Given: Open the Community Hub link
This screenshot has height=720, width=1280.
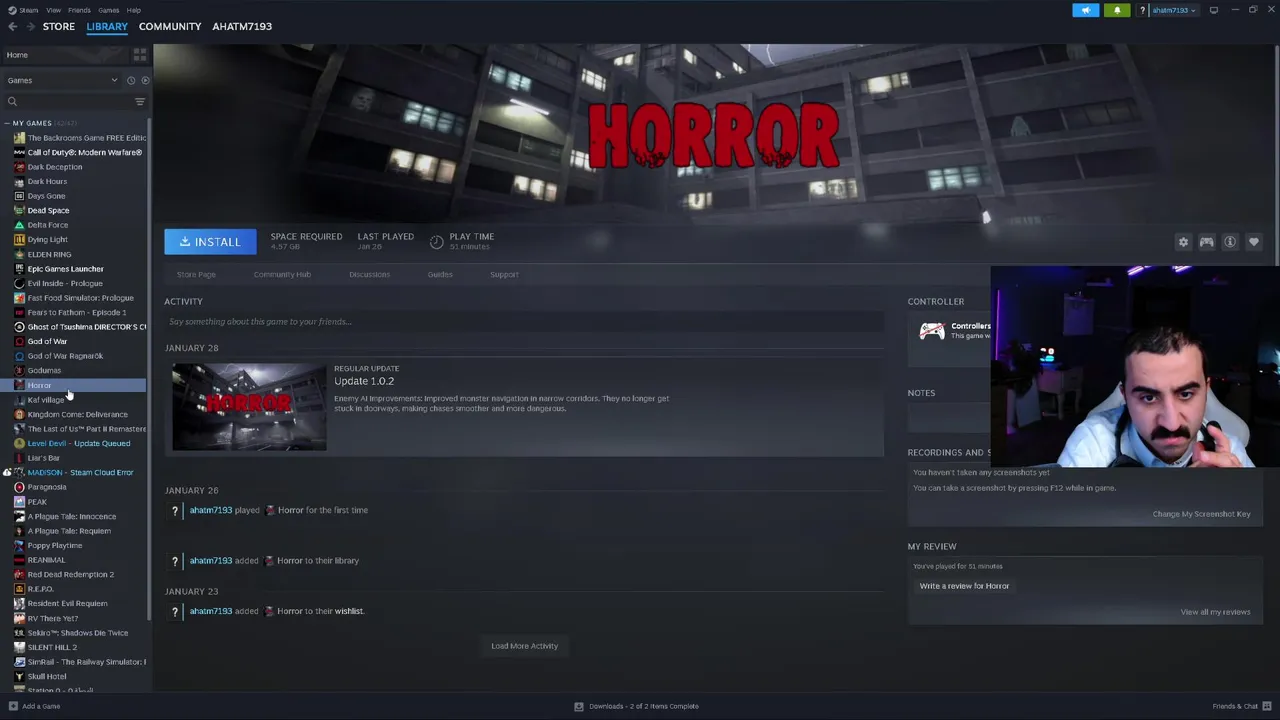Looking at the screenshot, I should (x=282, y=274).
